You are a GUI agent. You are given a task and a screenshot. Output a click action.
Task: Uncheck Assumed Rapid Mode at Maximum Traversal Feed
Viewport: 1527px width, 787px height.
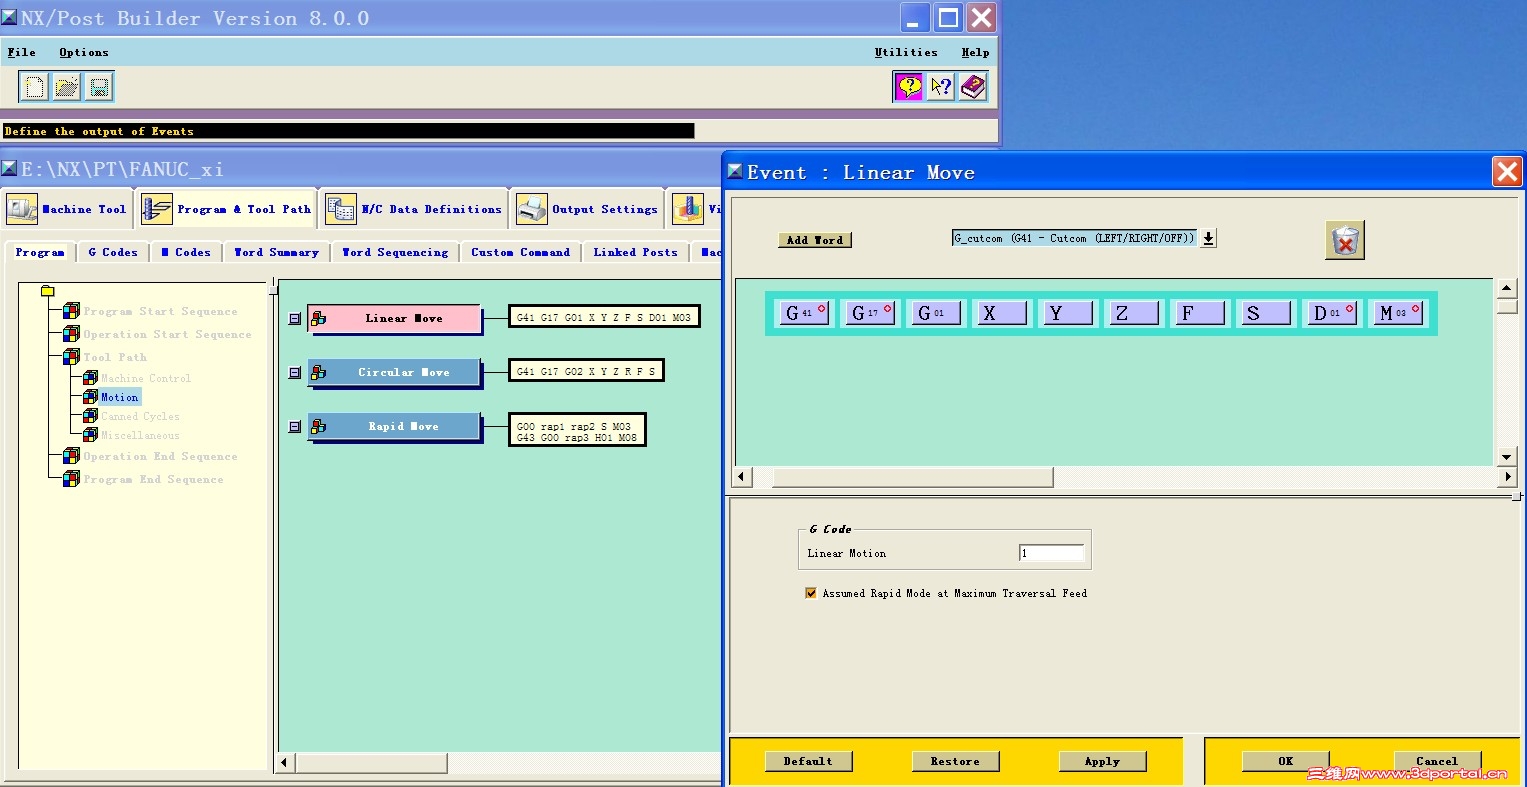[x=811, y=593]
